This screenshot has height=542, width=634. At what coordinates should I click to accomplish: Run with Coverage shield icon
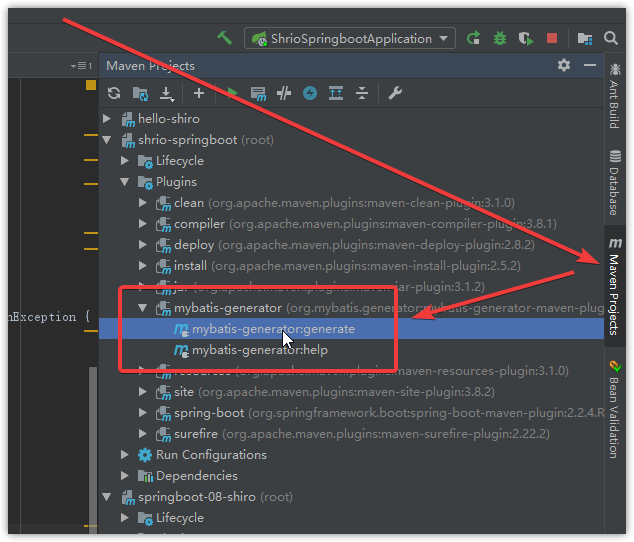(526, 38)
